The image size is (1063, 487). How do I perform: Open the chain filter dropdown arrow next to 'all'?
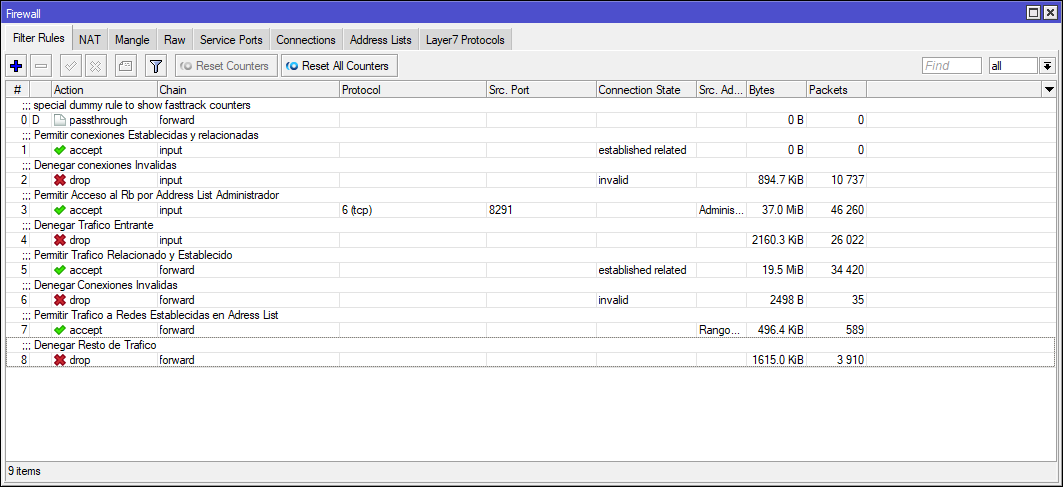tap(1047, 66)
